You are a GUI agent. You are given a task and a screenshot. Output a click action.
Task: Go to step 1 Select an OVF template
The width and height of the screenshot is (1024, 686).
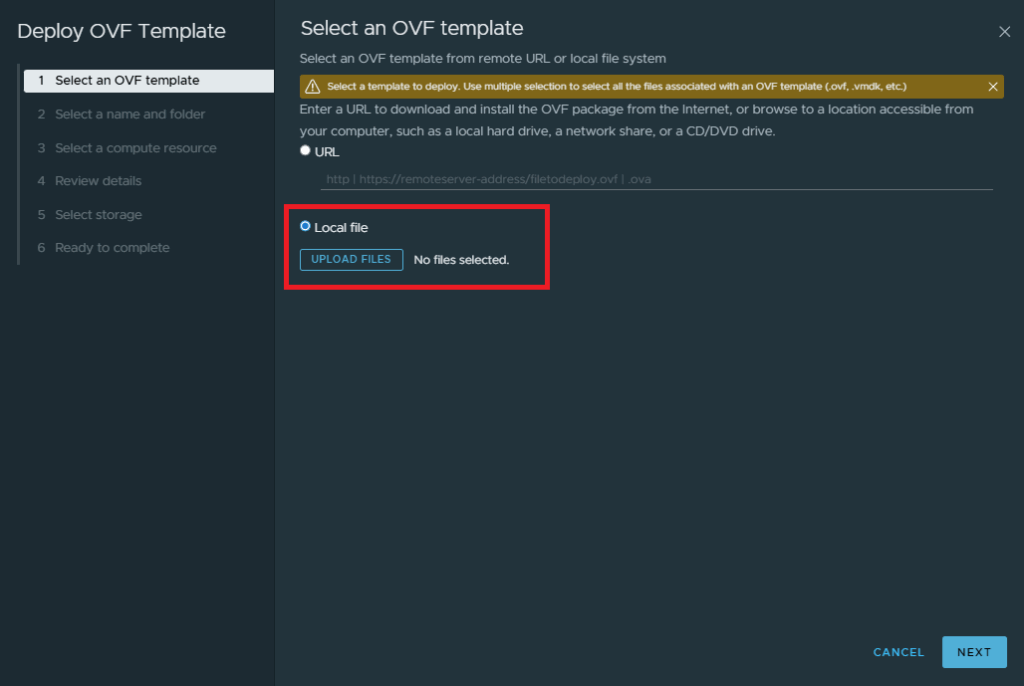pos(127,81)
